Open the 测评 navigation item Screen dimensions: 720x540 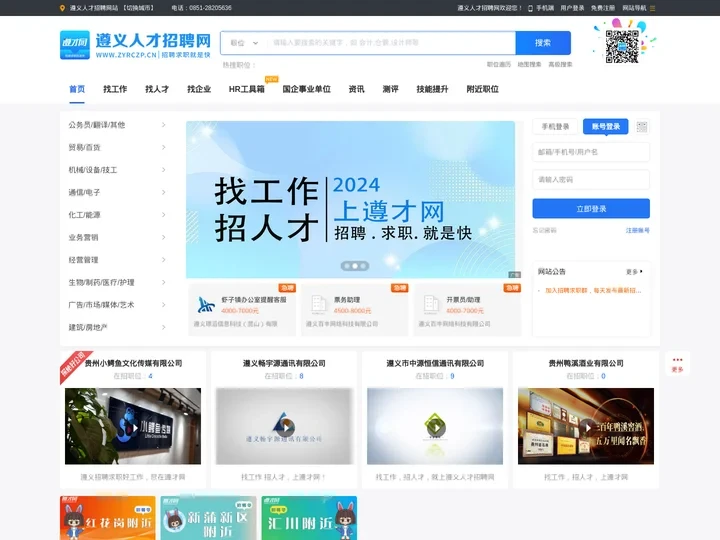click(x=390, y=89)
